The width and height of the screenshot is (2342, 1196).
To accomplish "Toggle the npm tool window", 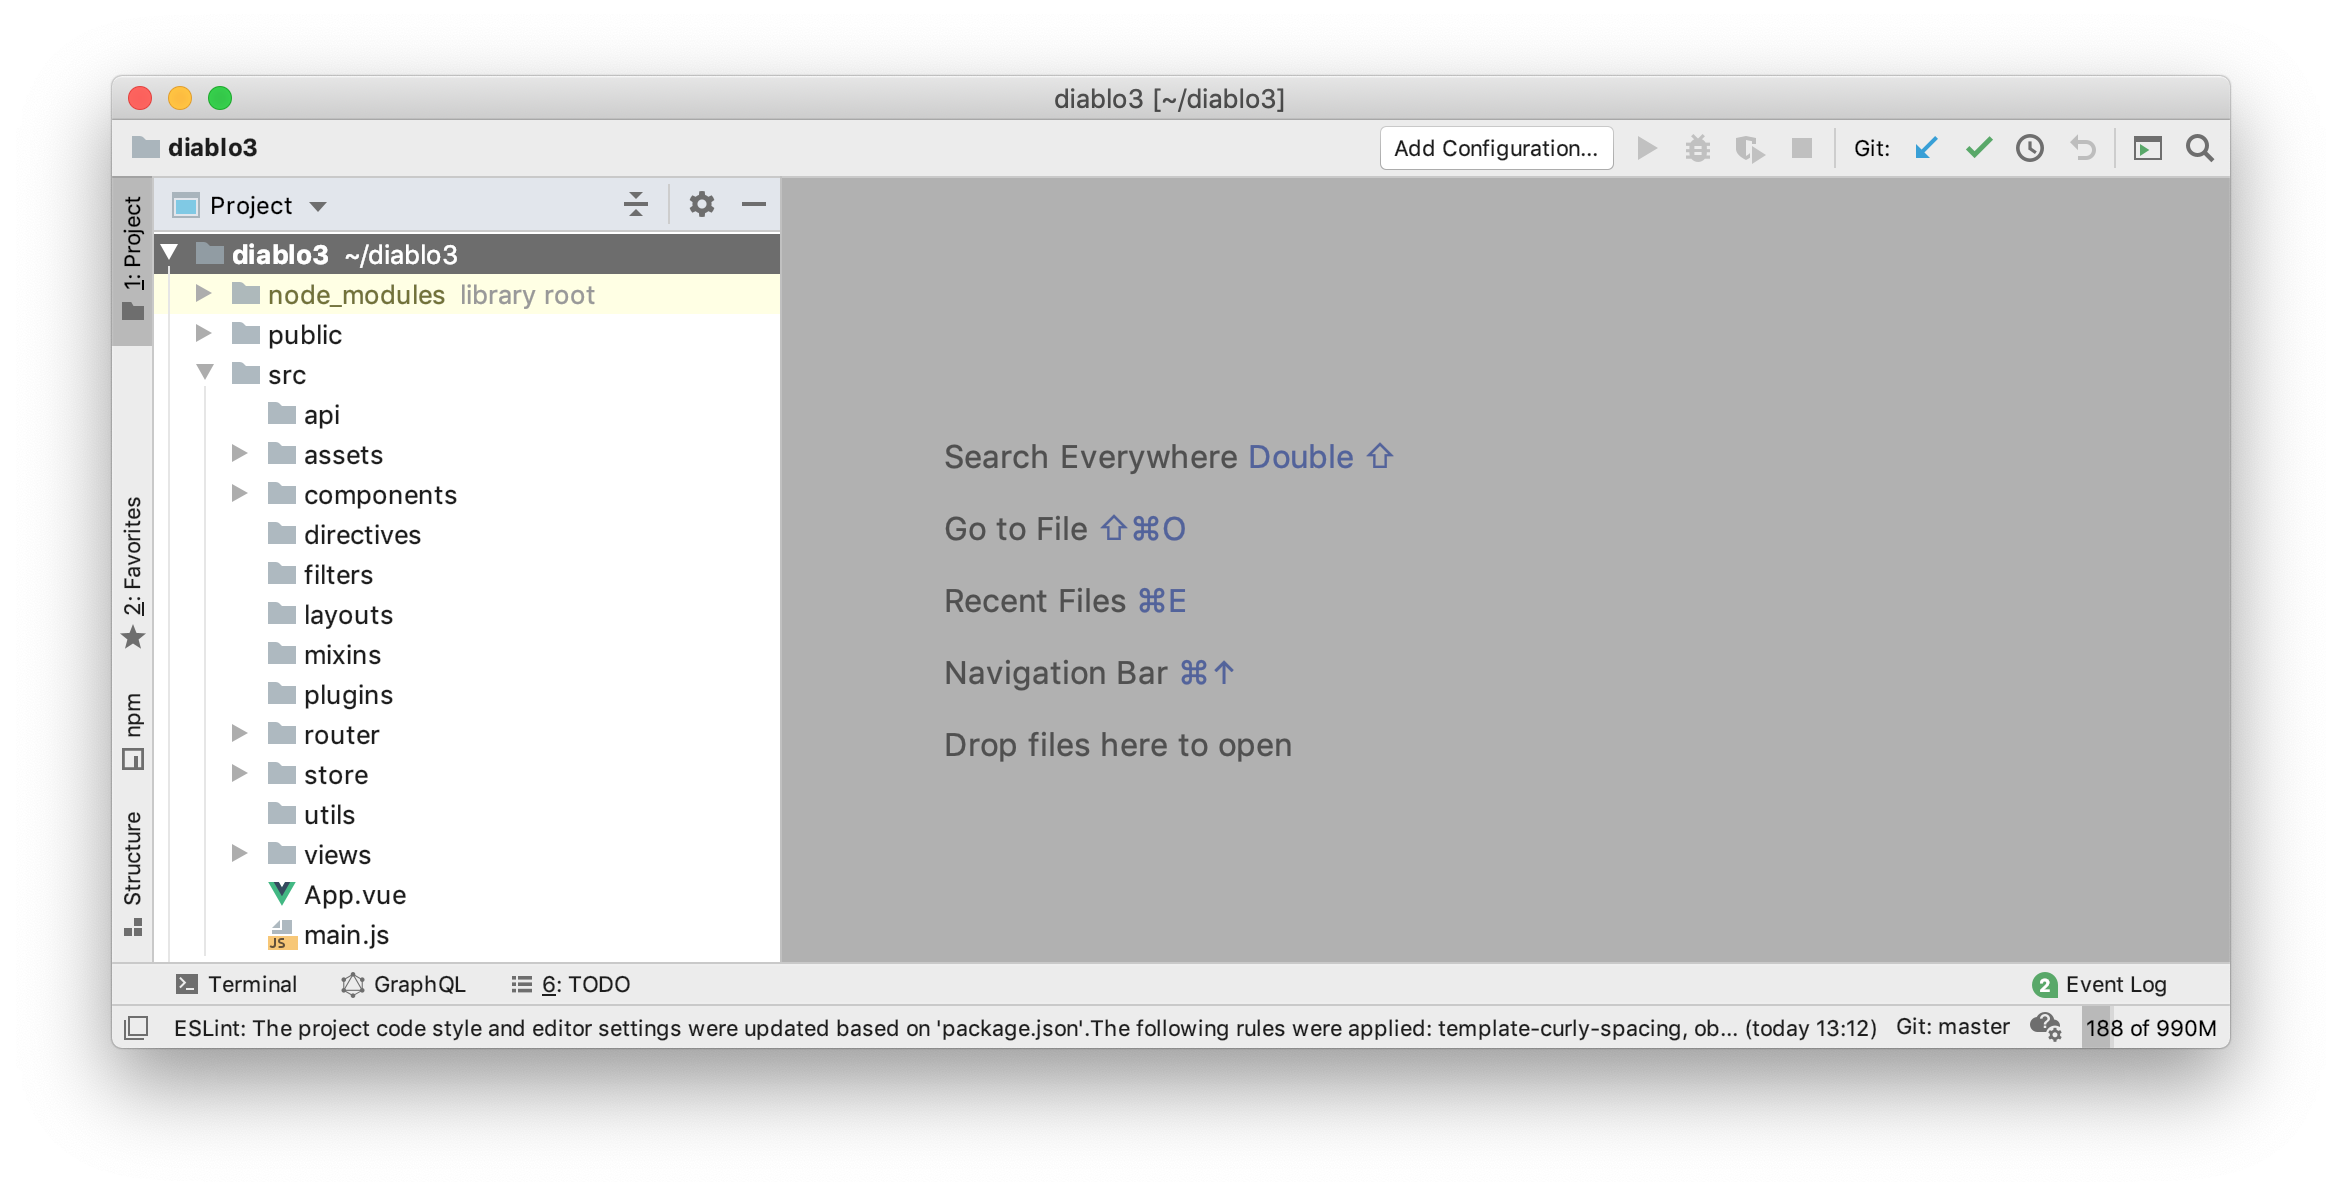I will tap(133, 730).
